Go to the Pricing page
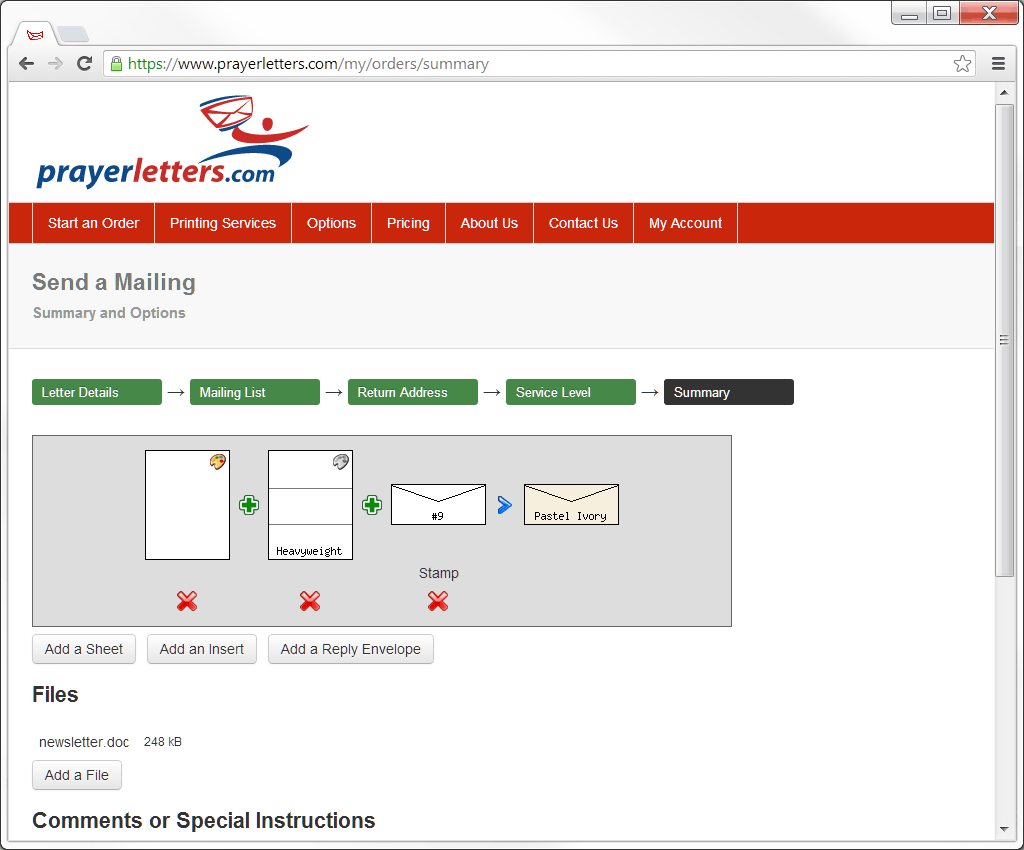The height and width of the screenshot is (850, 1024). point(408,223)
